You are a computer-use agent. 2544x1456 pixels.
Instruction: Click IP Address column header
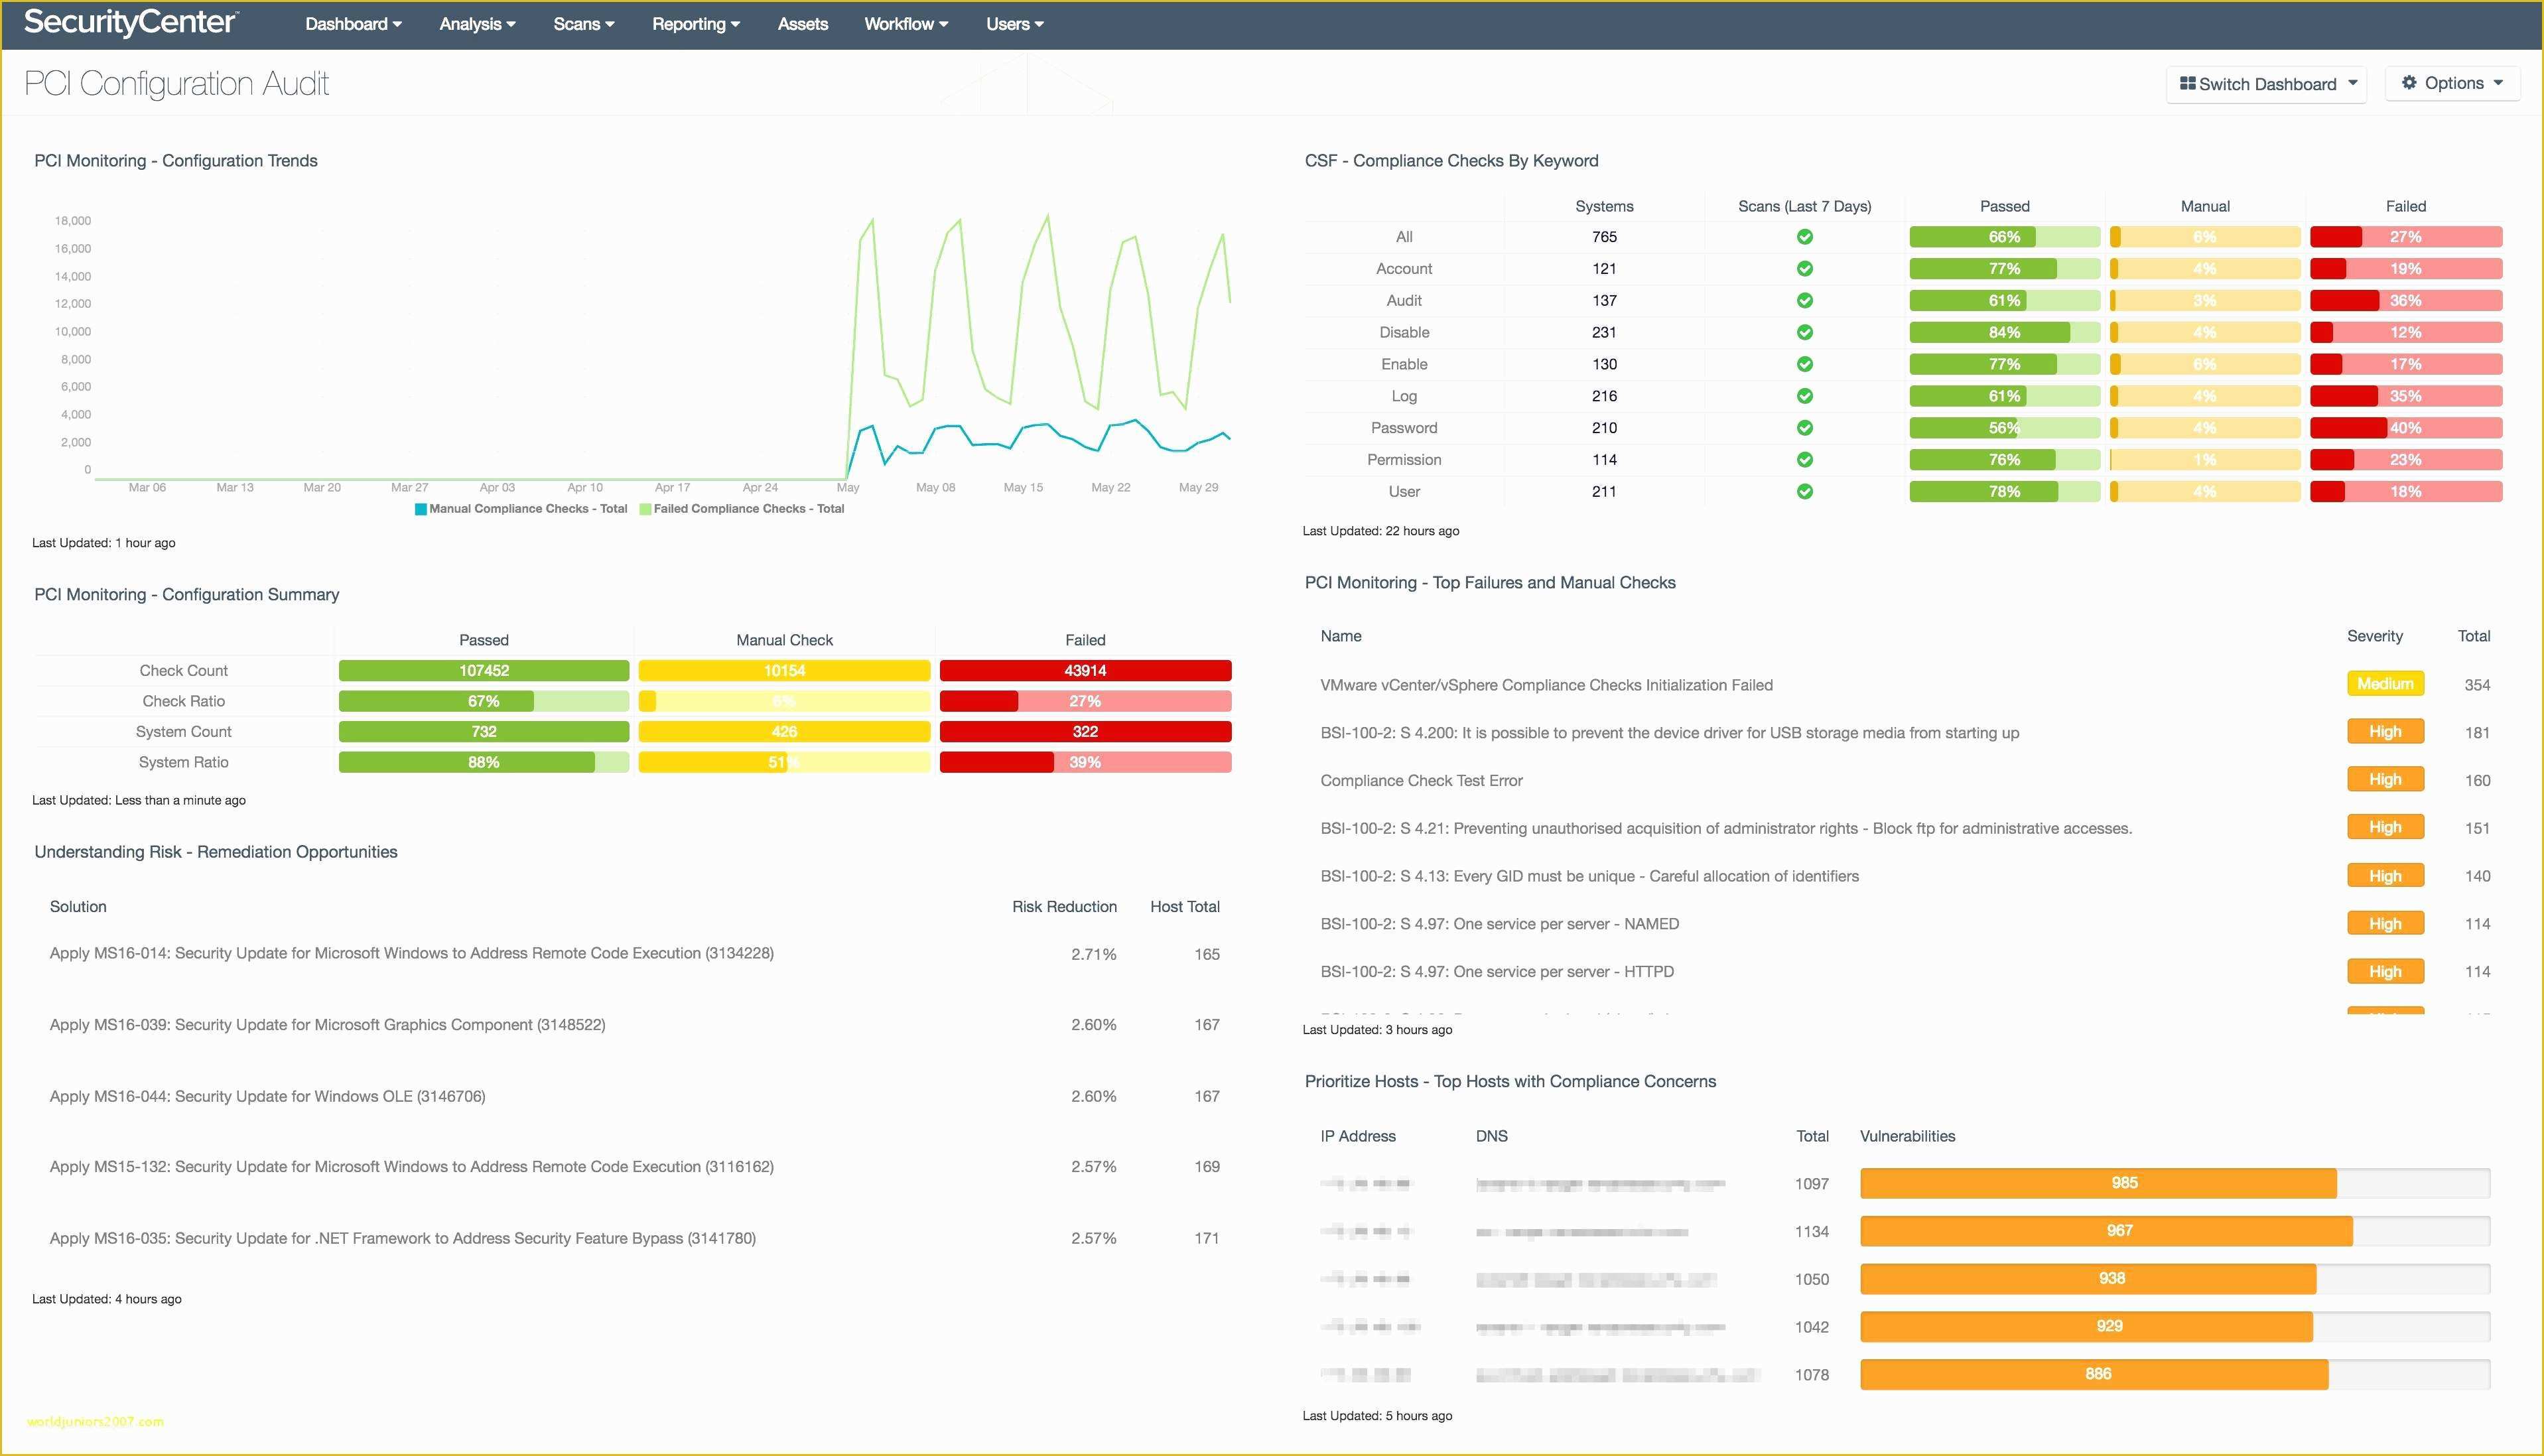[1357, 1136]
